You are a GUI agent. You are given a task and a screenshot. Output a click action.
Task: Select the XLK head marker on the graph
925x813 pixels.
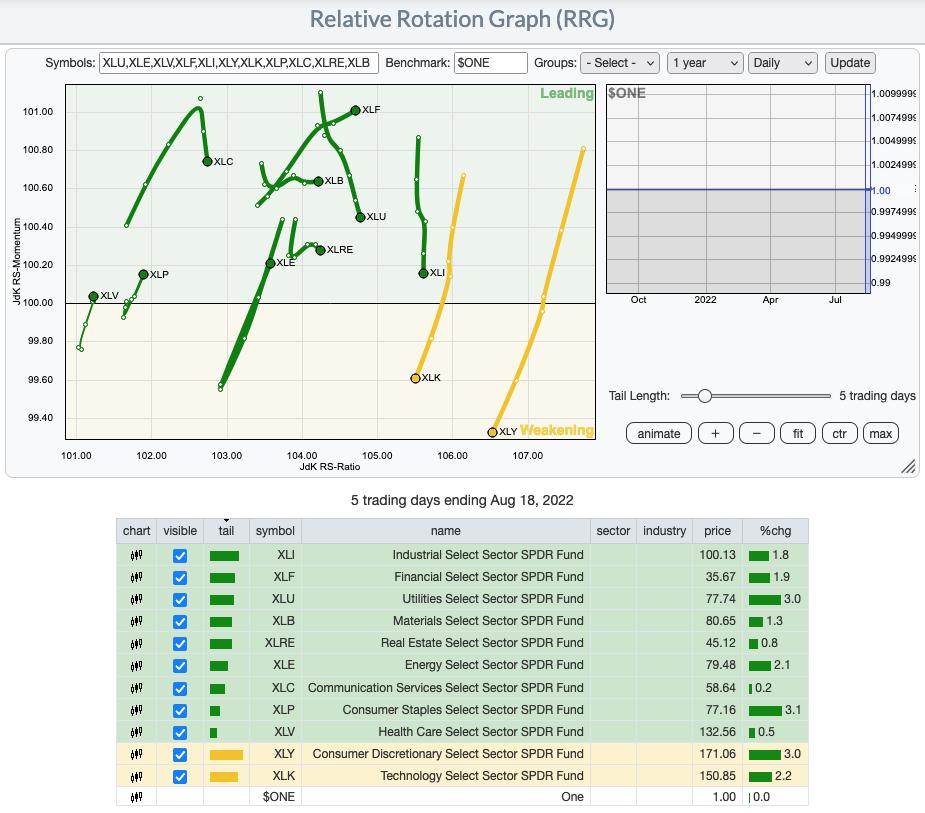tap(415, 378)
